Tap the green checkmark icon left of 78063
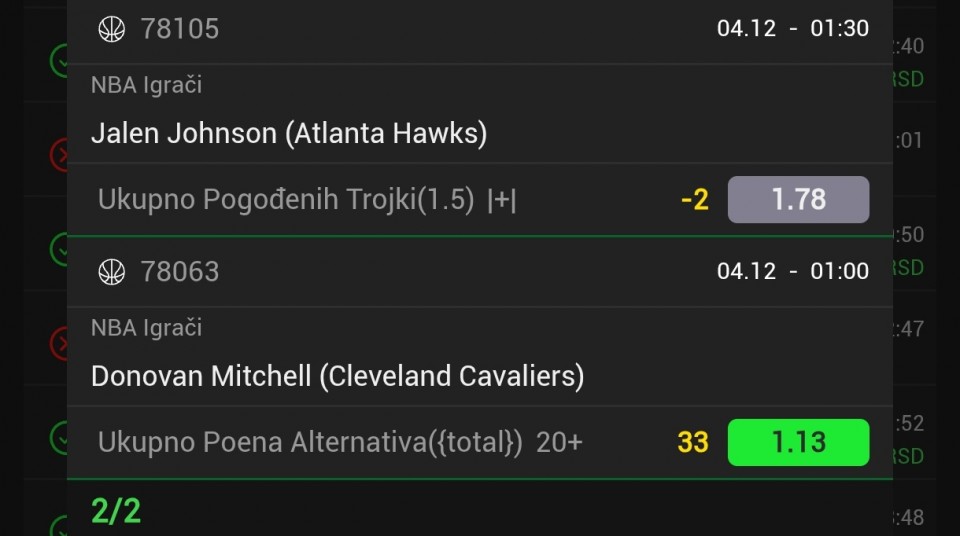 59,249
